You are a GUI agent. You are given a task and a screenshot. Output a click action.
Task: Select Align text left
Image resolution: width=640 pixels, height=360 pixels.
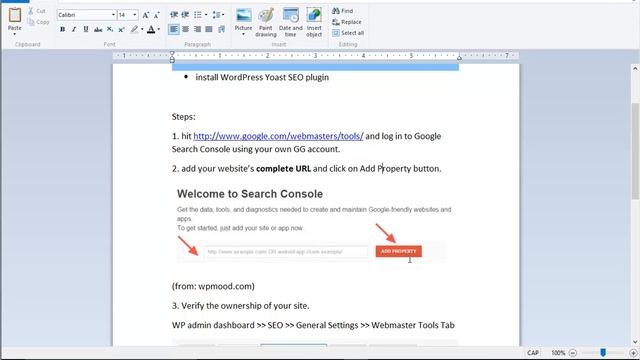click(173, 29)
